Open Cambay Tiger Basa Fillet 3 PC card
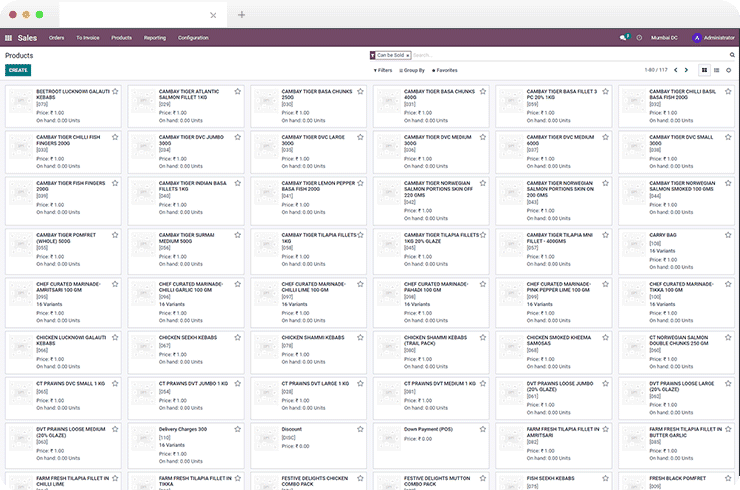The image size is (740, 490). [554, 106]
